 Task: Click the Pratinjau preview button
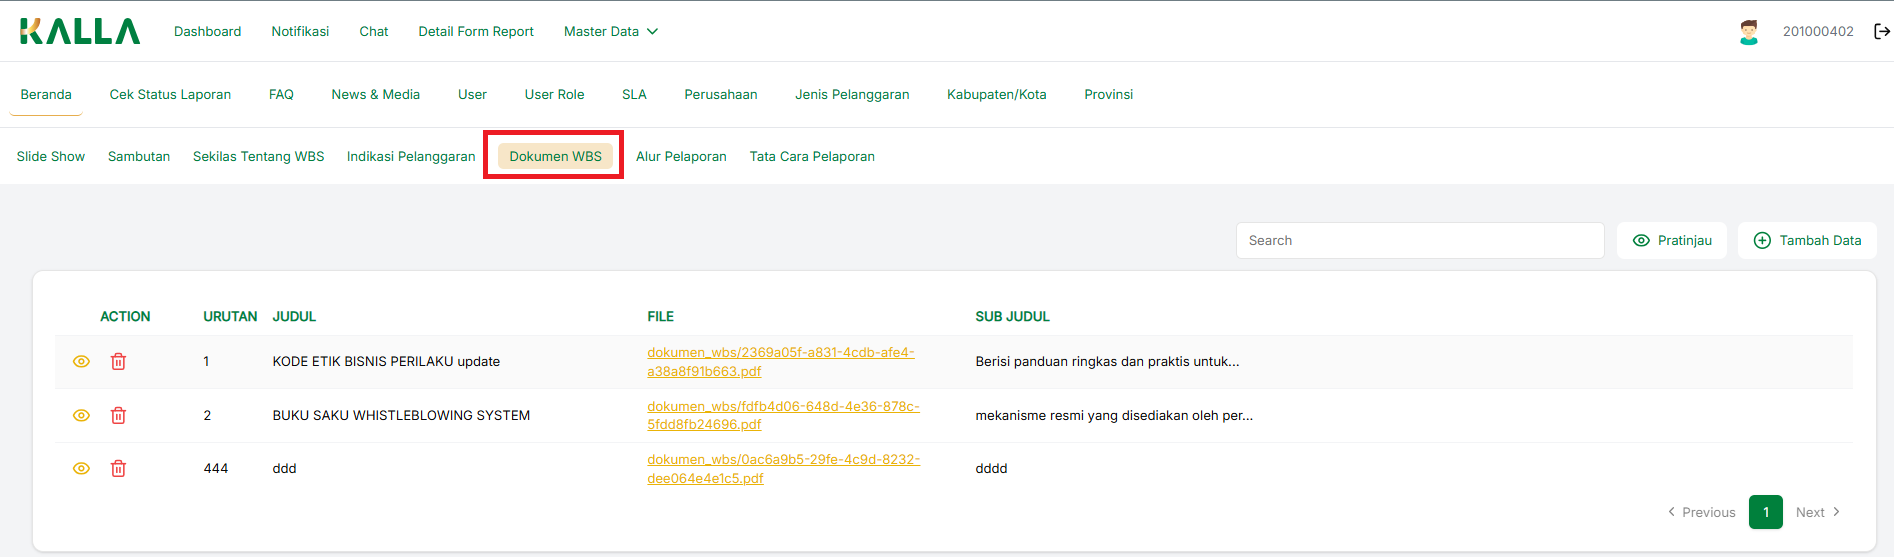[1672, 241]
